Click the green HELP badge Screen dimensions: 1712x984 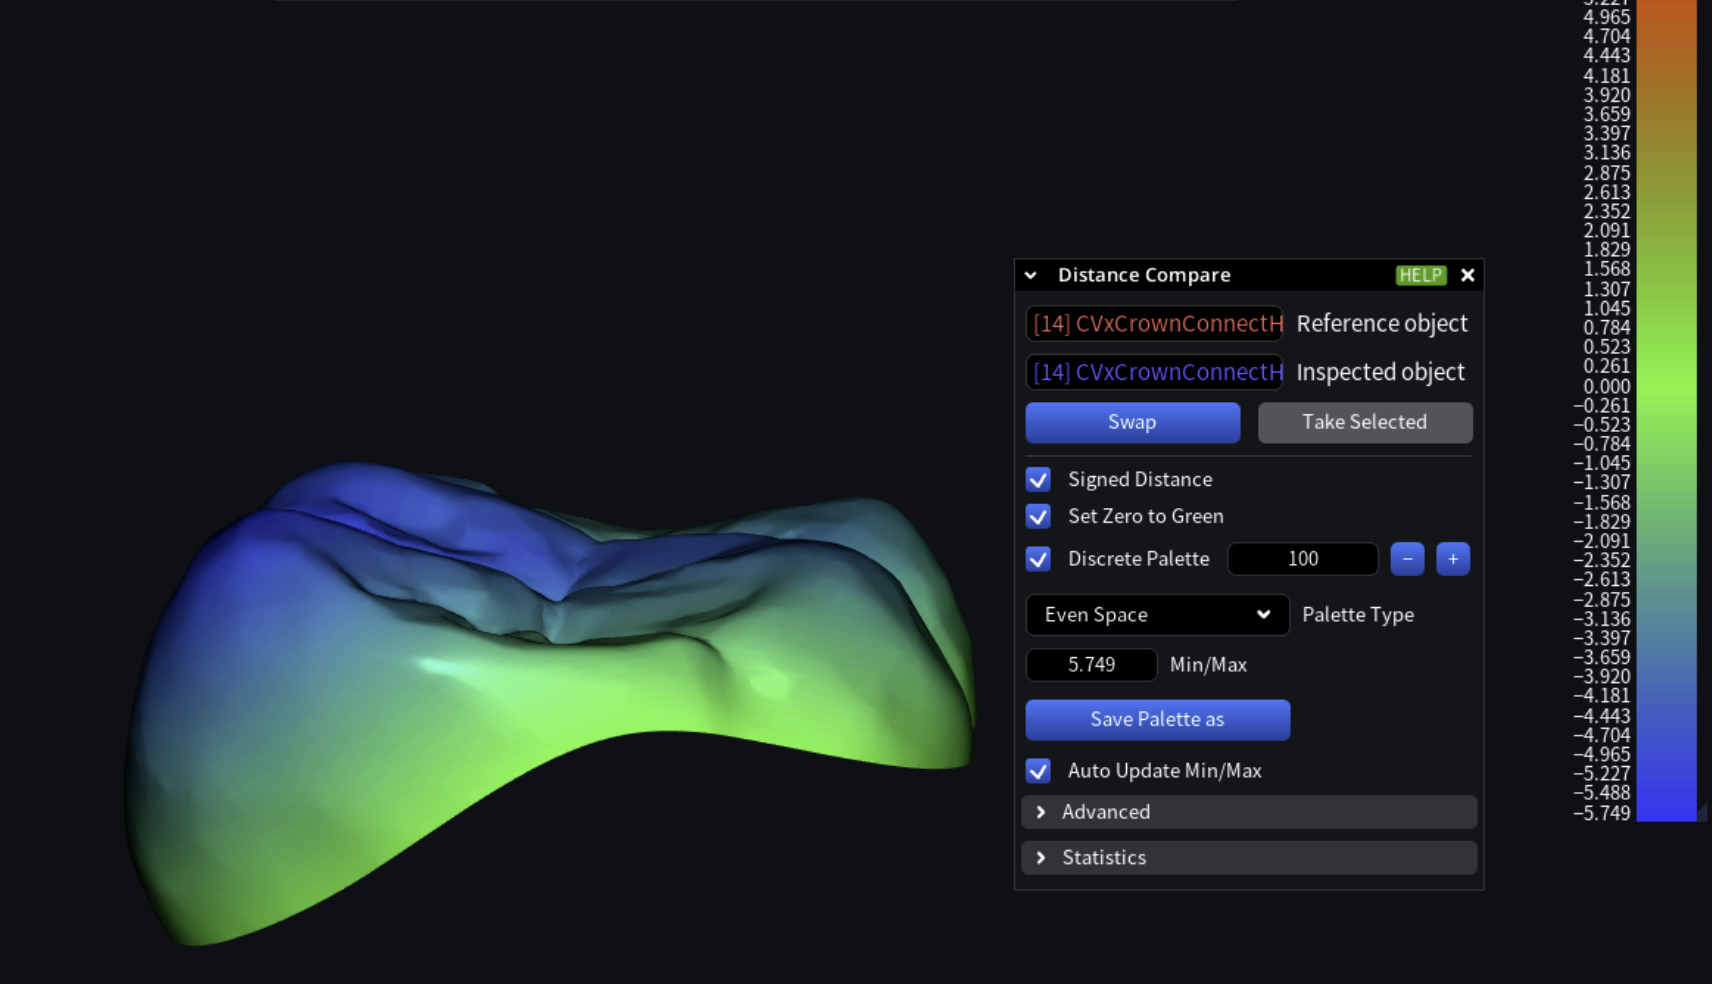pos(1420,275)
